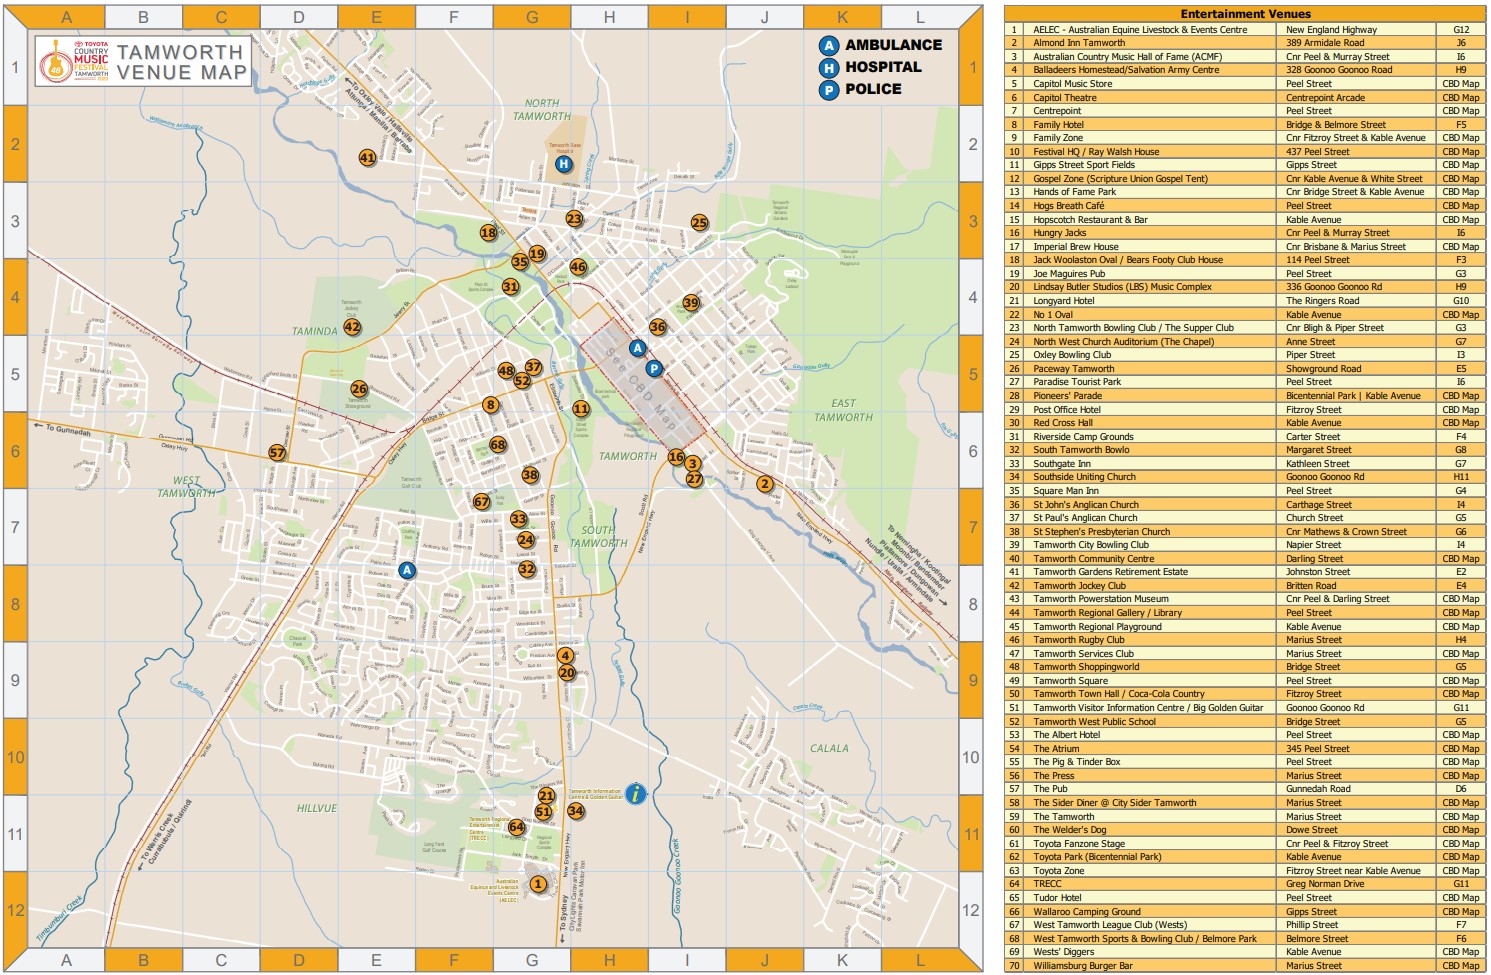Click the Ambulance icon in the legend

[828, 45]
